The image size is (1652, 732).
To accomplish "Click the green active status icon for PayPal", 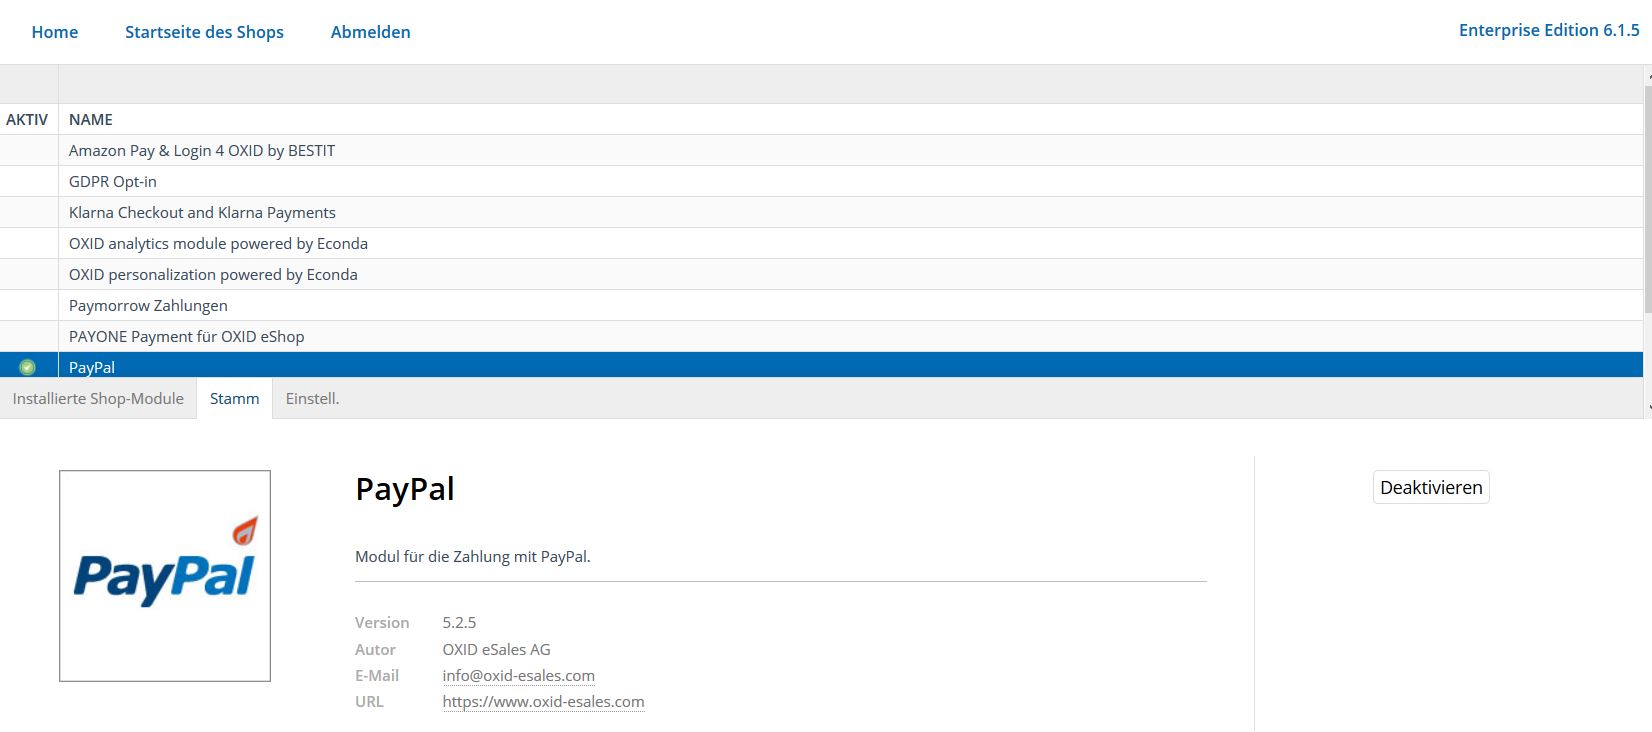I will click(27, 367).
